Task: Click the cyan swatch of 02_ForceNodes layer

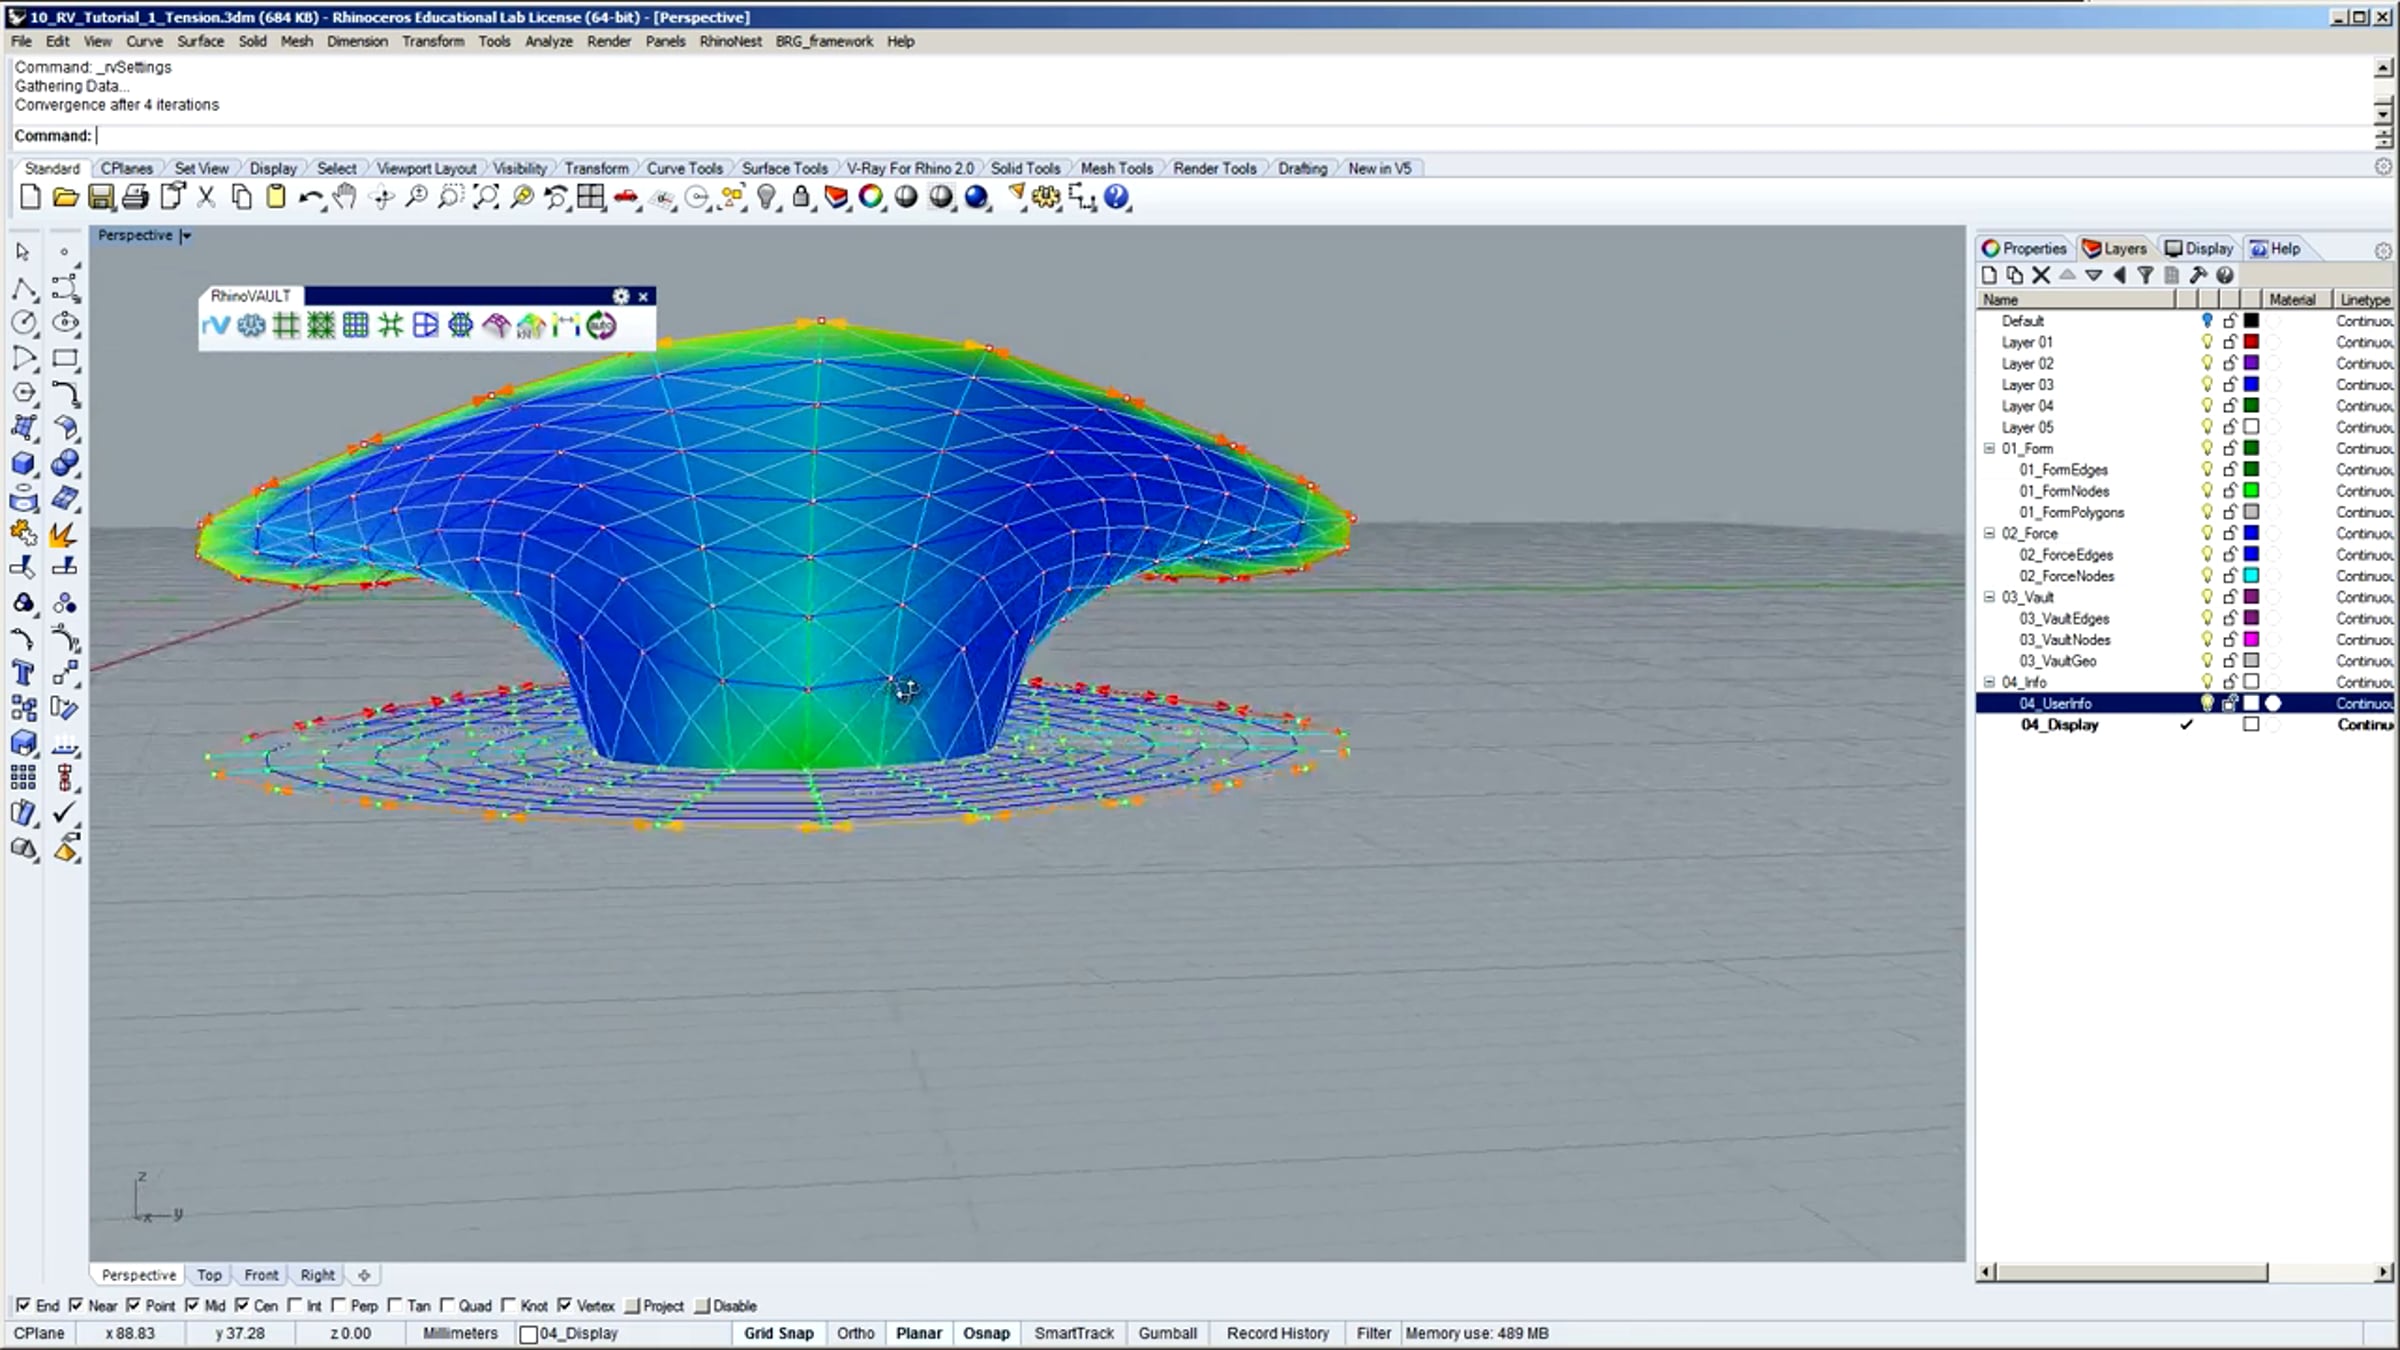Action: (x=2251, y=576)
